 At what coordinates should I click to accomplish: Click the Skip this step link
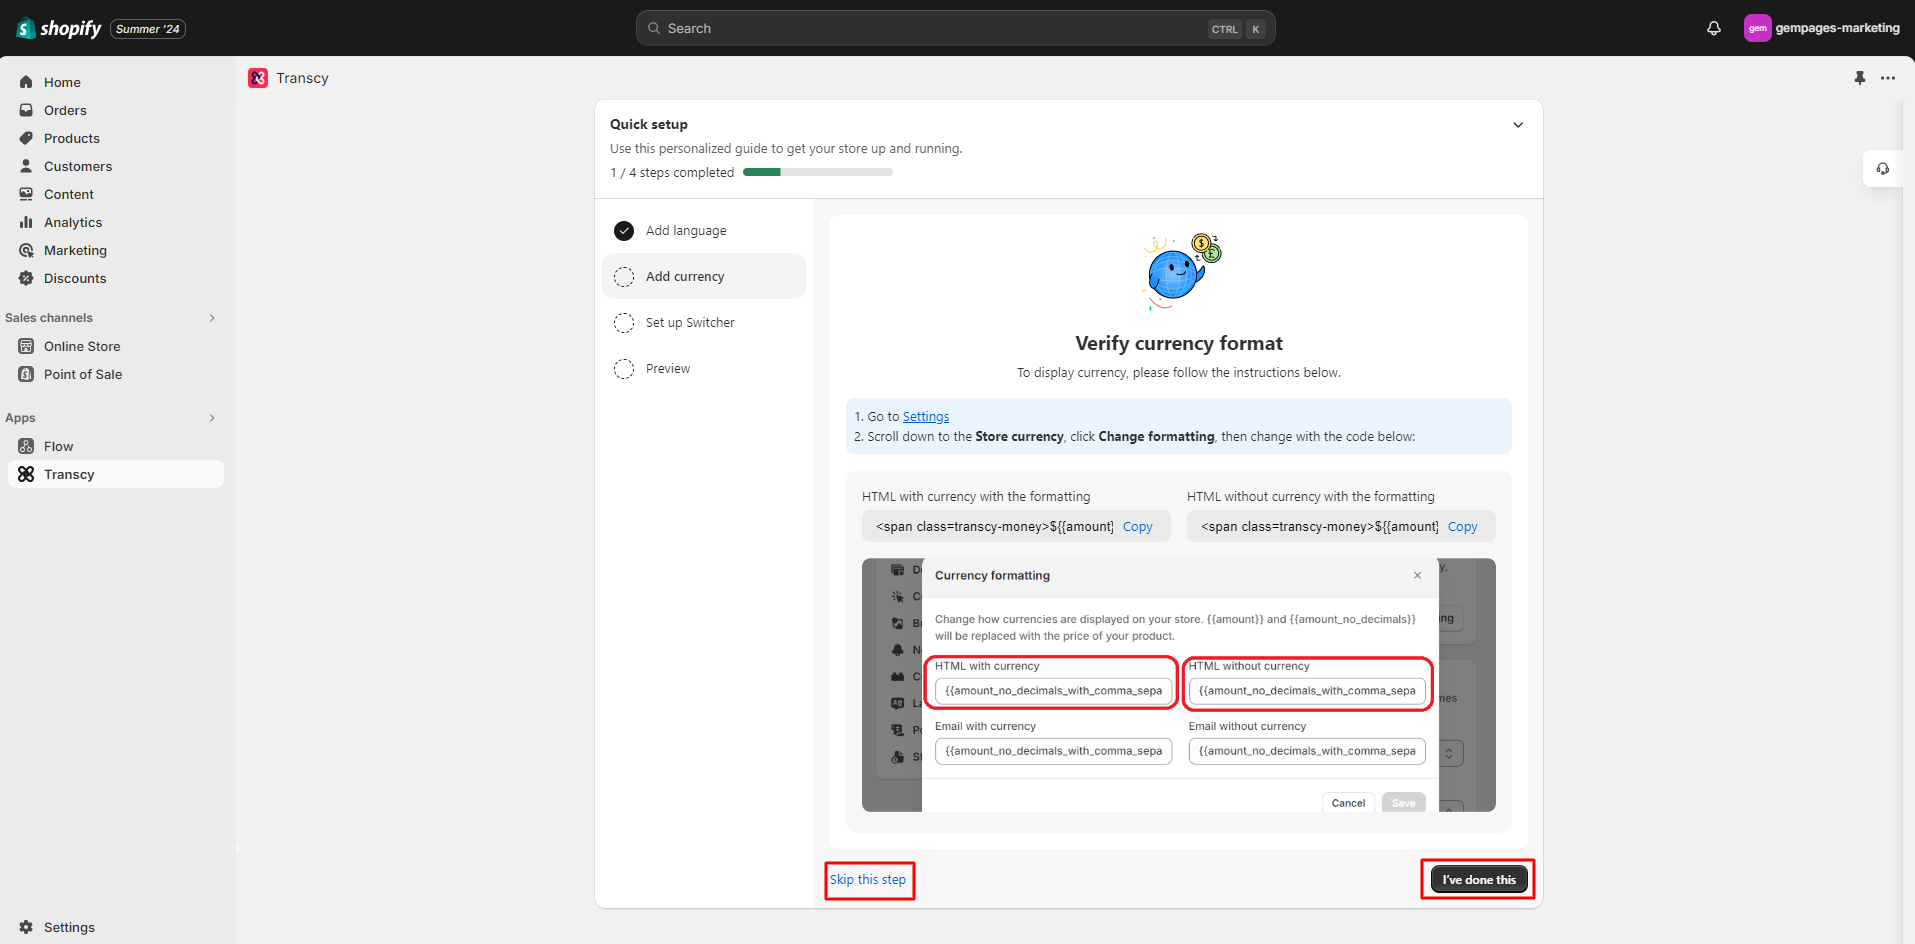(868, 880)
